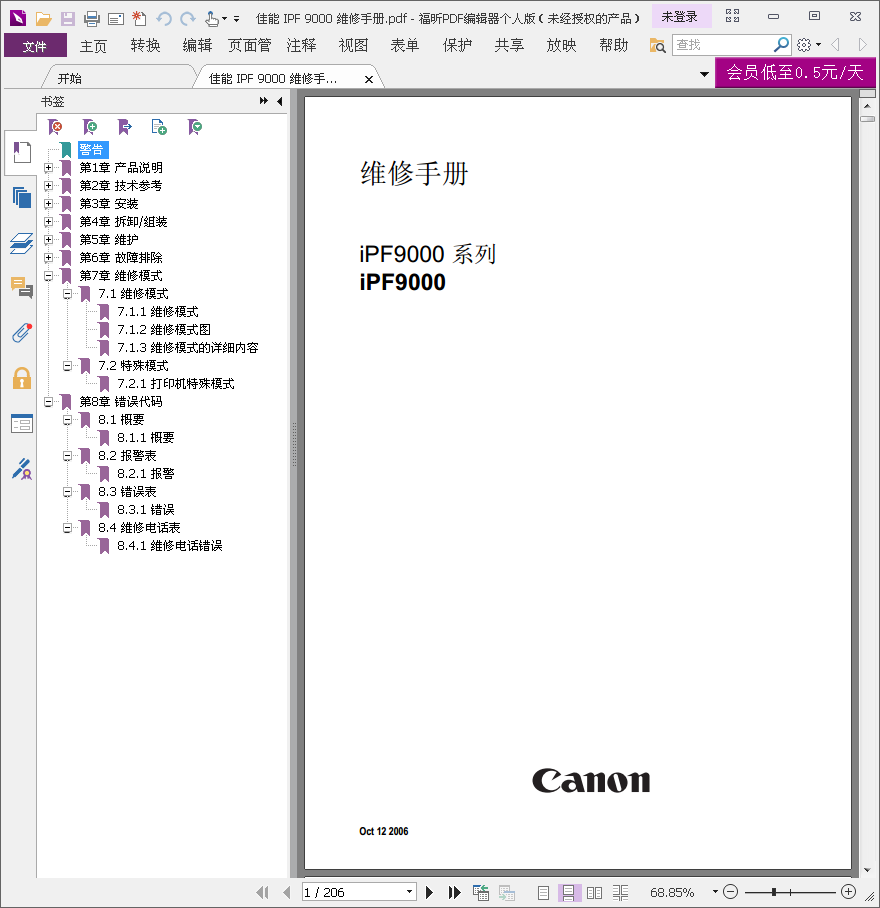The height and width of the screenshot is (908, 880).
Task: Click the search magnifier icon
Action: [x=781, y=45]
